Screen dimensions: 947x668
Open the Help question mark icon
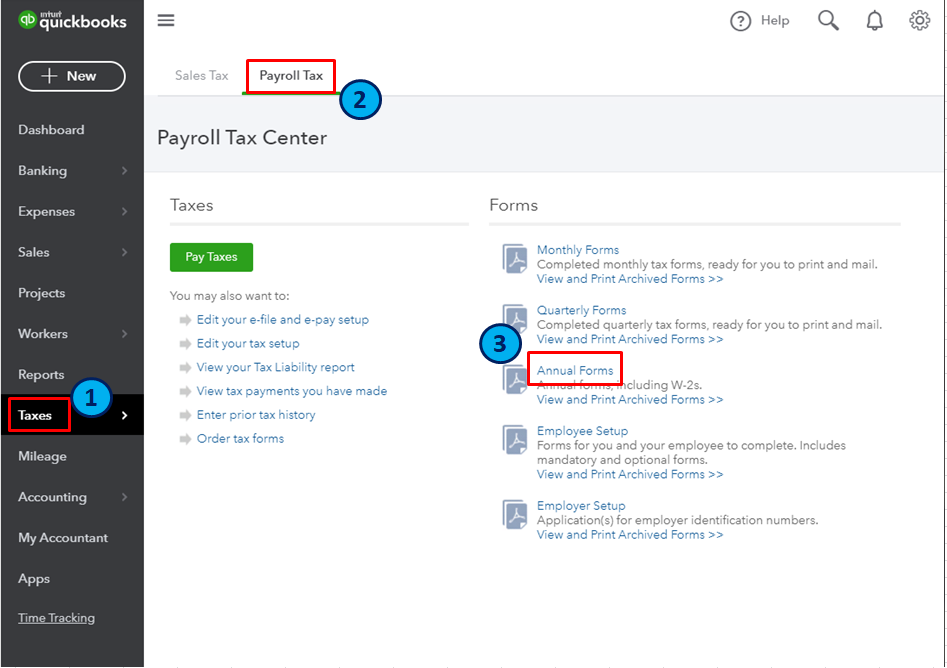pos(740,21)
